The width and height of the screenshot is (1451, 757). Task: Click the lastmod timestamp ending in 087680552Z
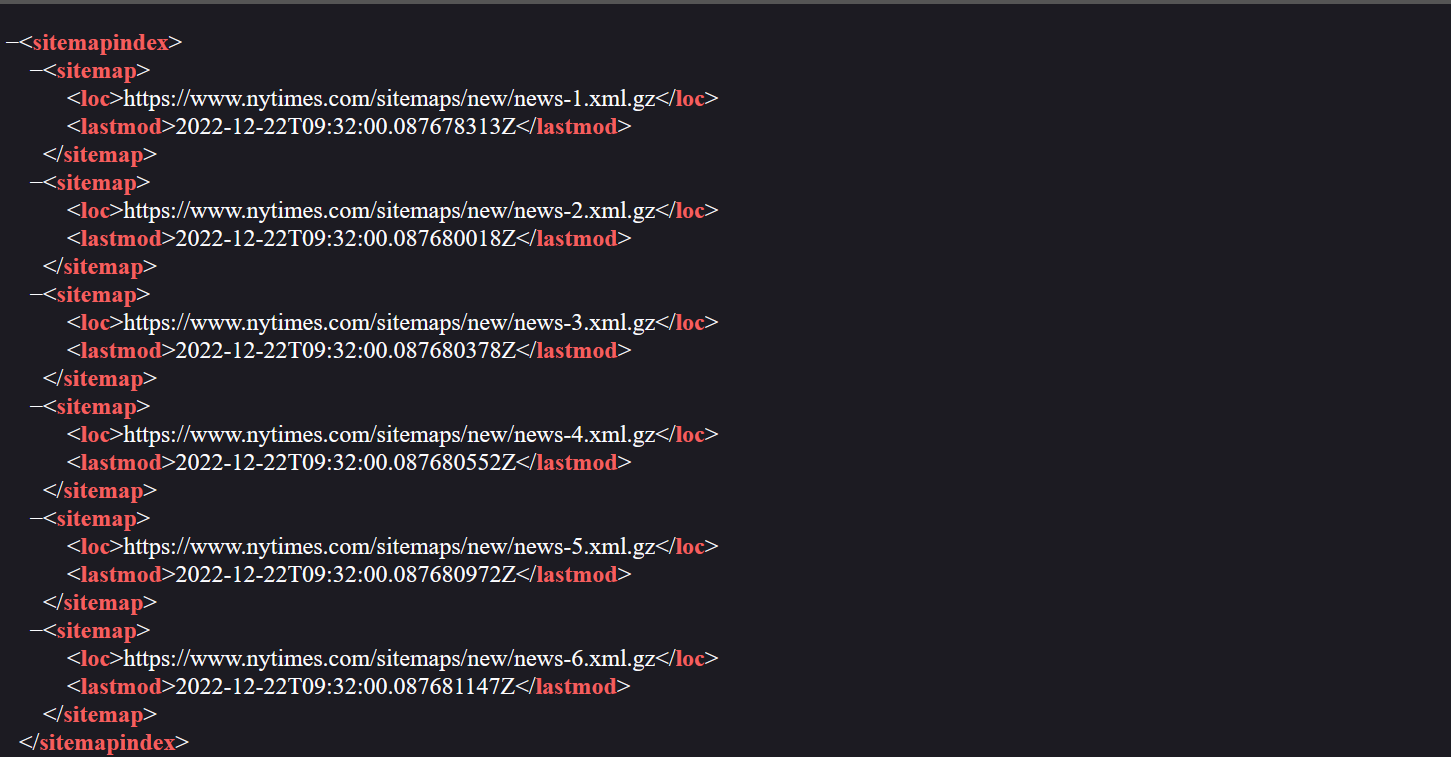tap(345, 463)
